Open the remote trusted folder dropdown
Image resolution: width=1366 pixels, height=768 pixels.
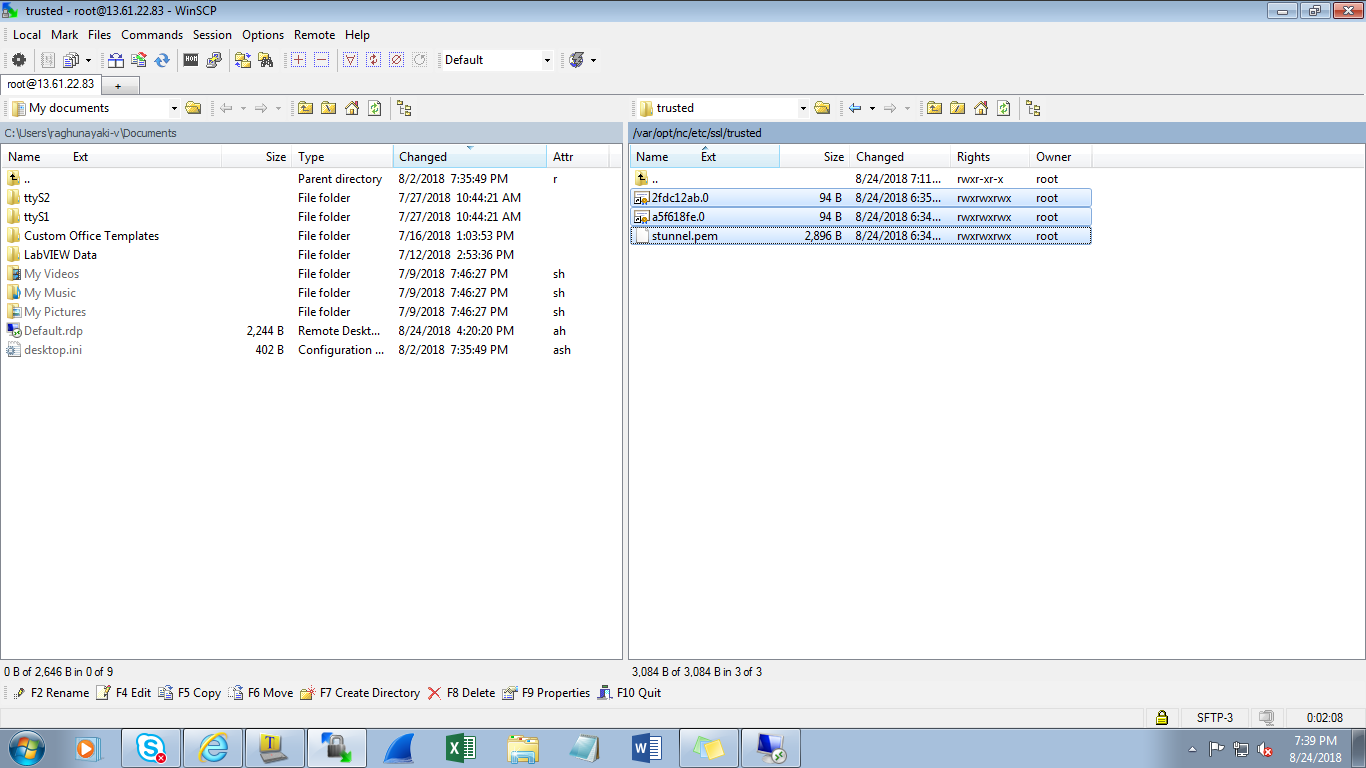pyautogui.click(x=803, y=108)
